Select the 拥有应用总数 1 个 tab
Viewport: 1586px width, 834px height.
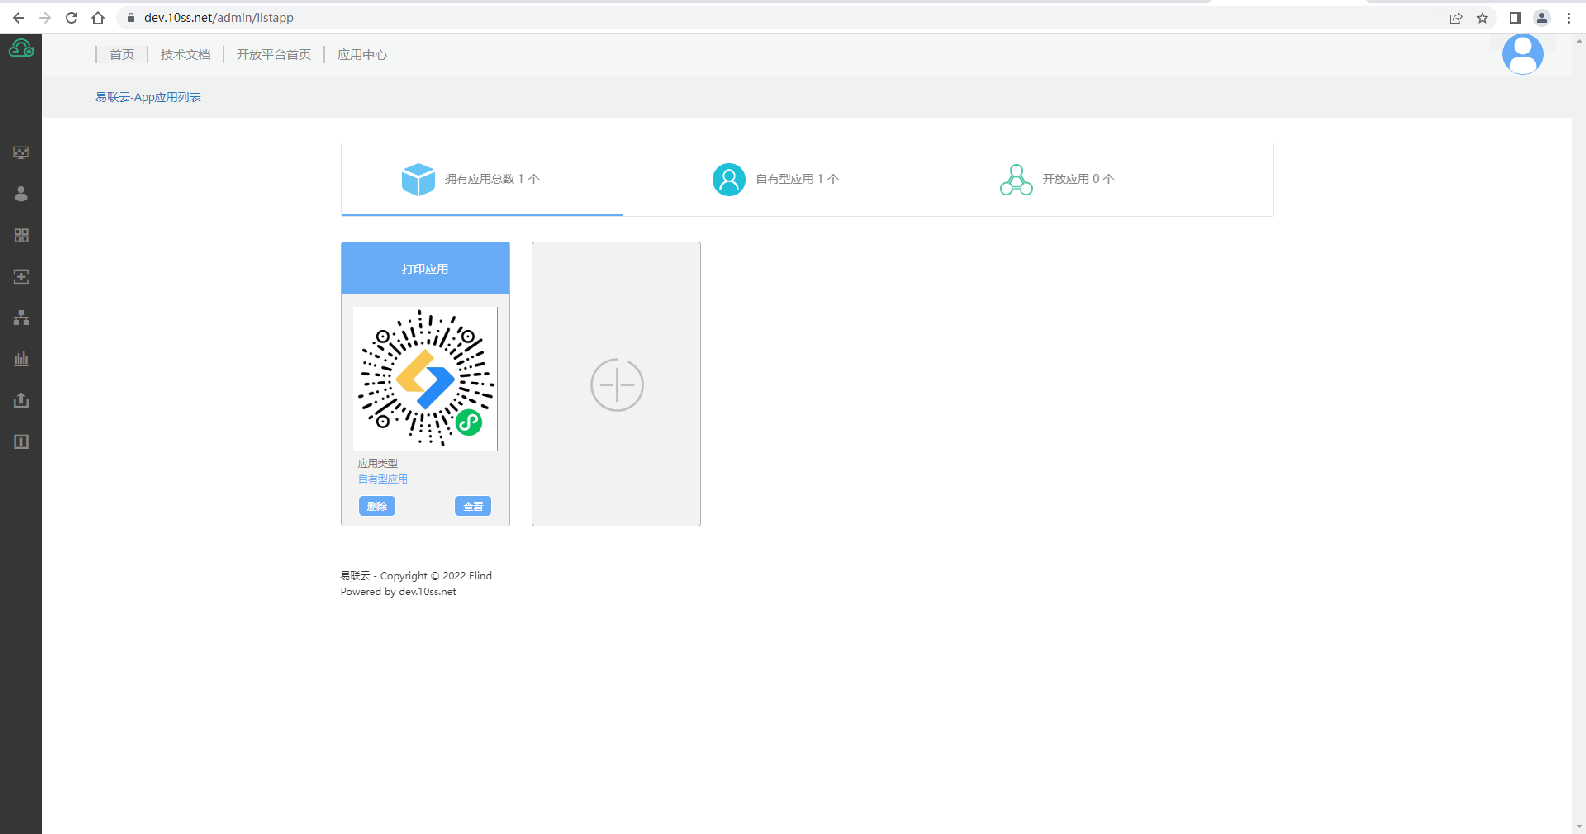coord(482,179)
